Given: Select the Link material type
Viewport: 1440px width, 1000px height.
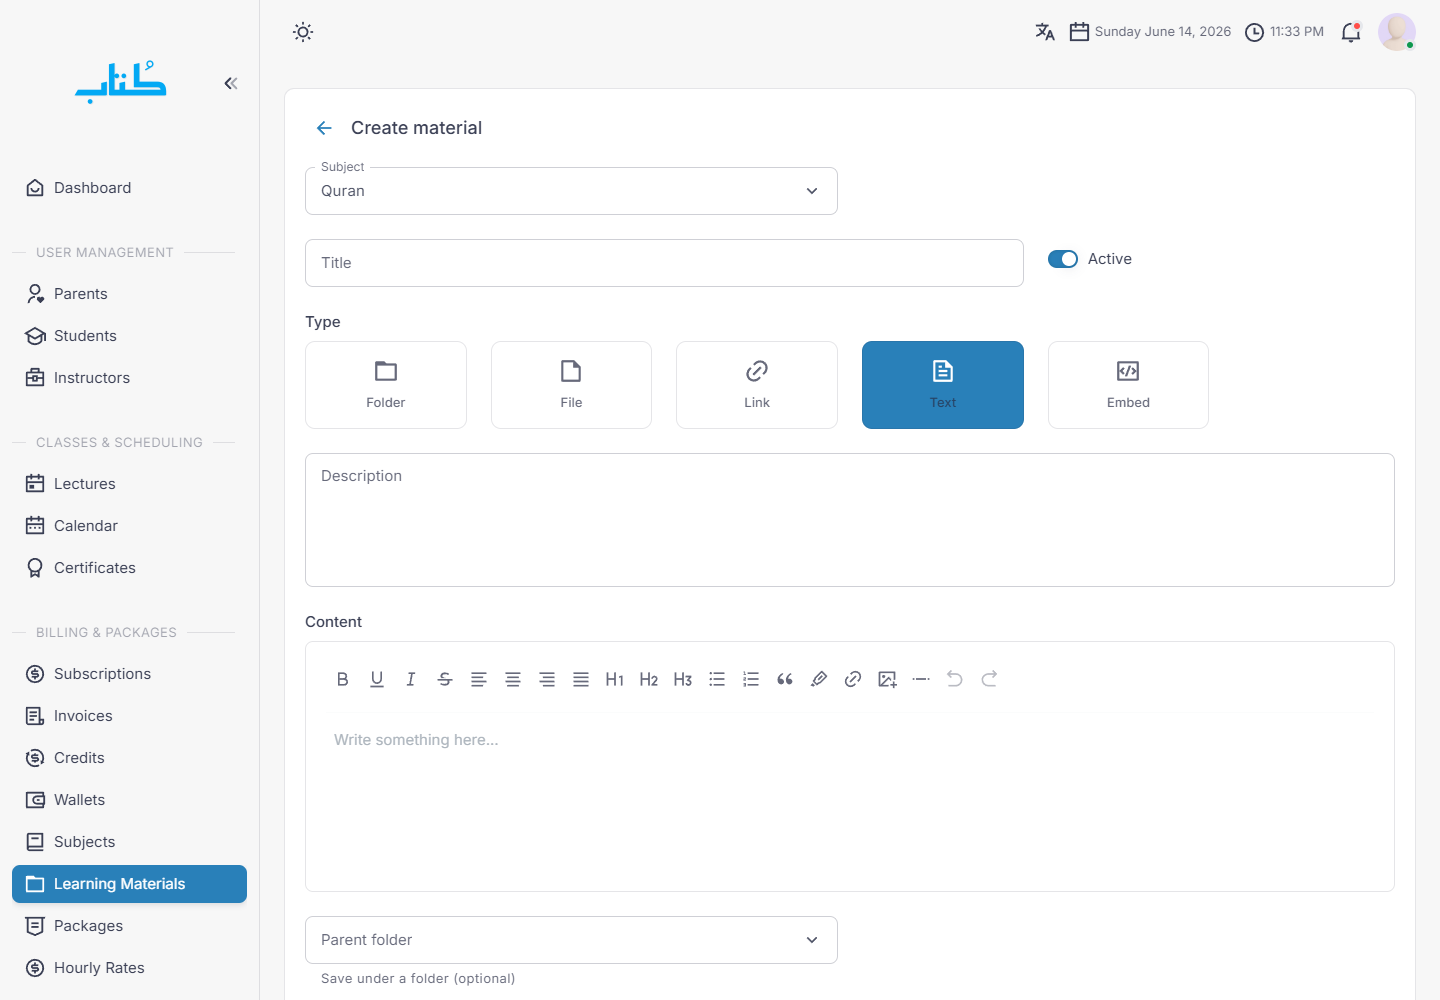Looking at the screenshot, I should click(757, 385).
